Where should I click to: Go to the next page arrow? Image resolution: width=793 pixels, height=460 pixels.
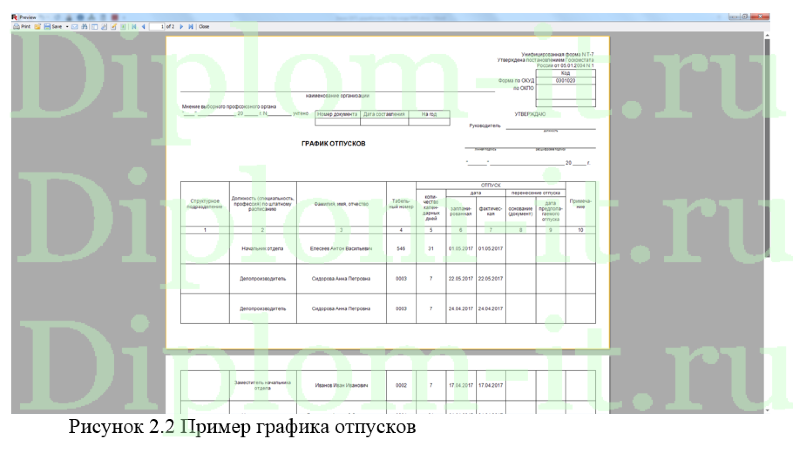tap(181, 26)
